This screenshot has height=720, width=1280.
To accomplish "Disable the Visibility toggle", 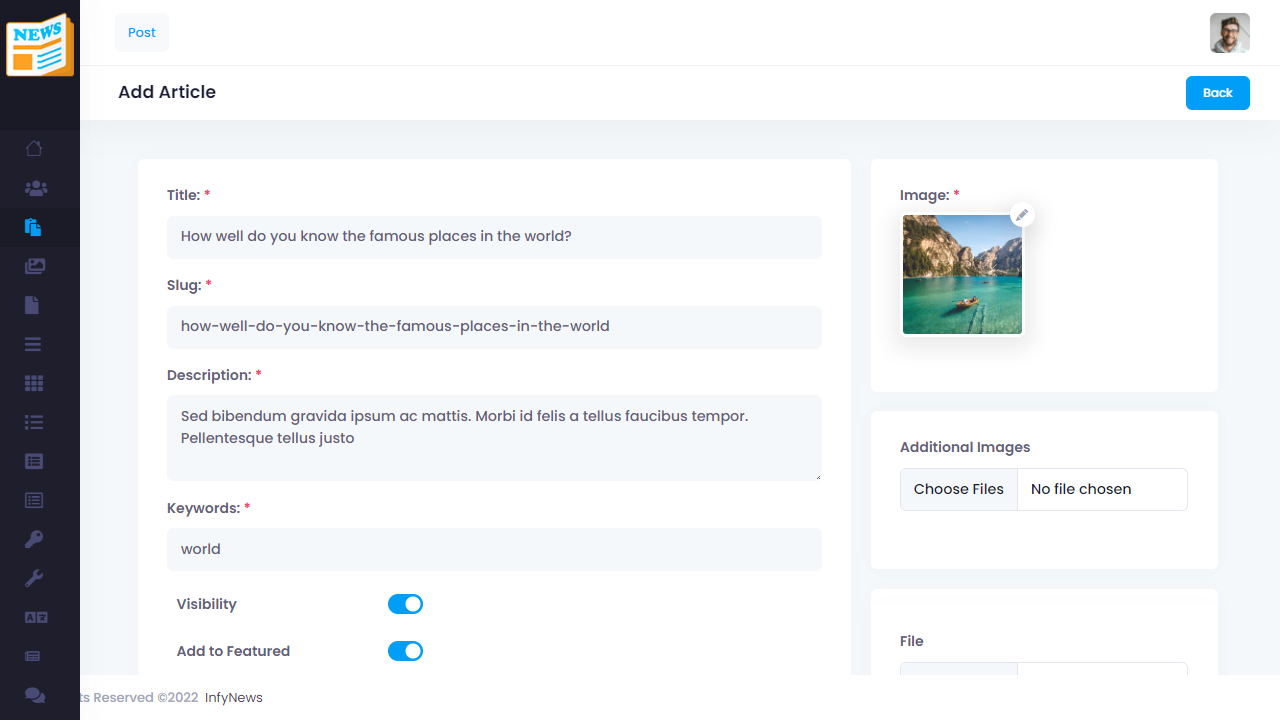I will [x=405, y=604].
